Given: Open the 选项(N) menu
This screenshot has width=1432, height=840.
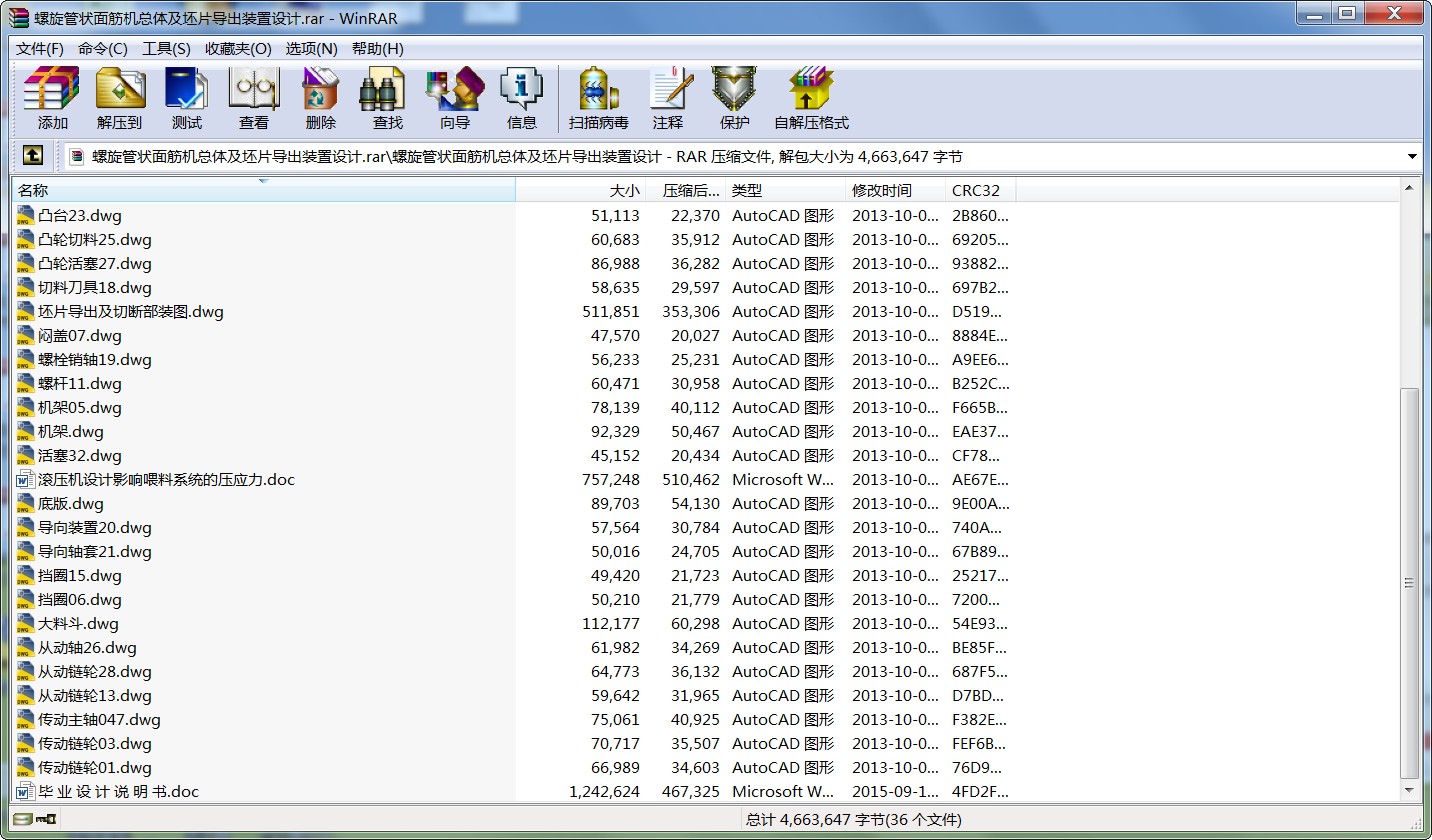Looking at the screenshot, I should 311,48.
